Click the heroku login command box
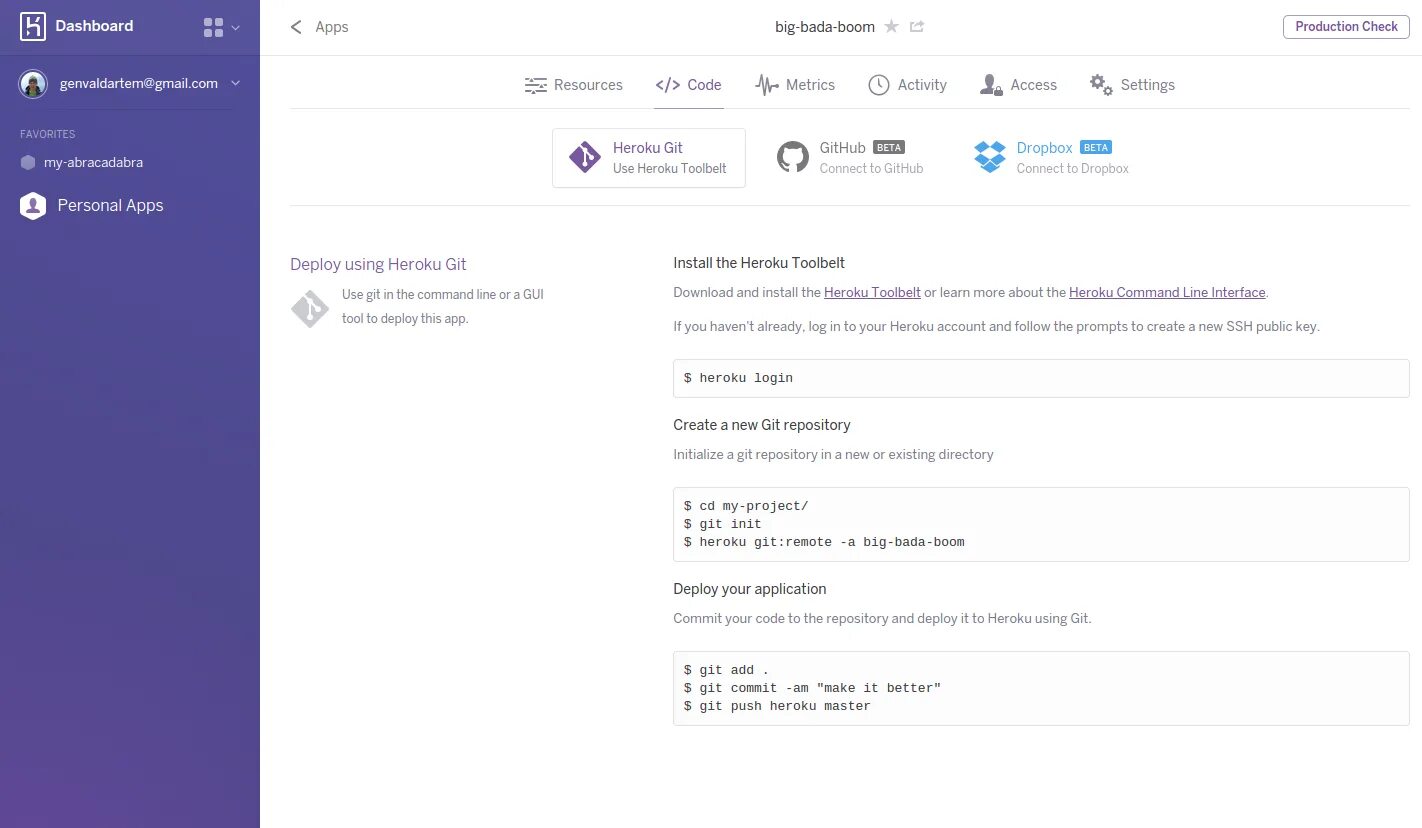1422x828 pixels. coord(1041,378)
